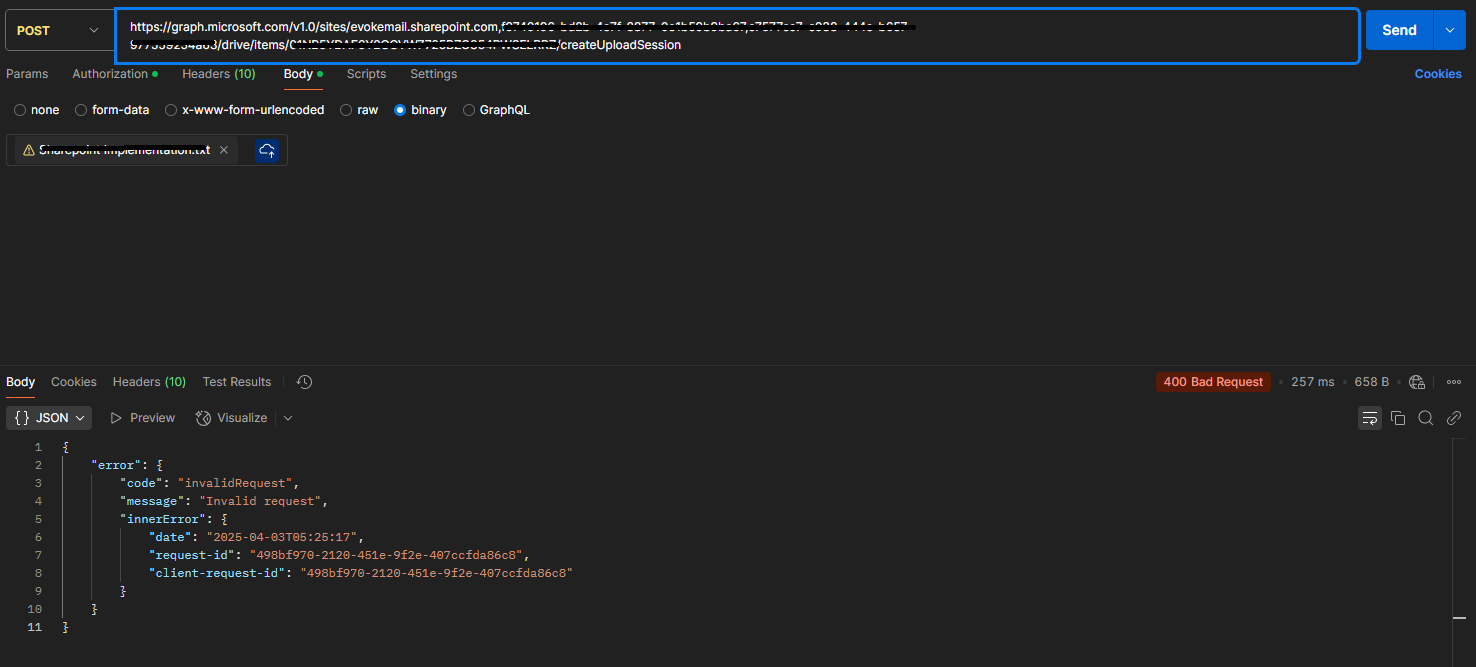Open the response history clock icon

pos(305,382)
